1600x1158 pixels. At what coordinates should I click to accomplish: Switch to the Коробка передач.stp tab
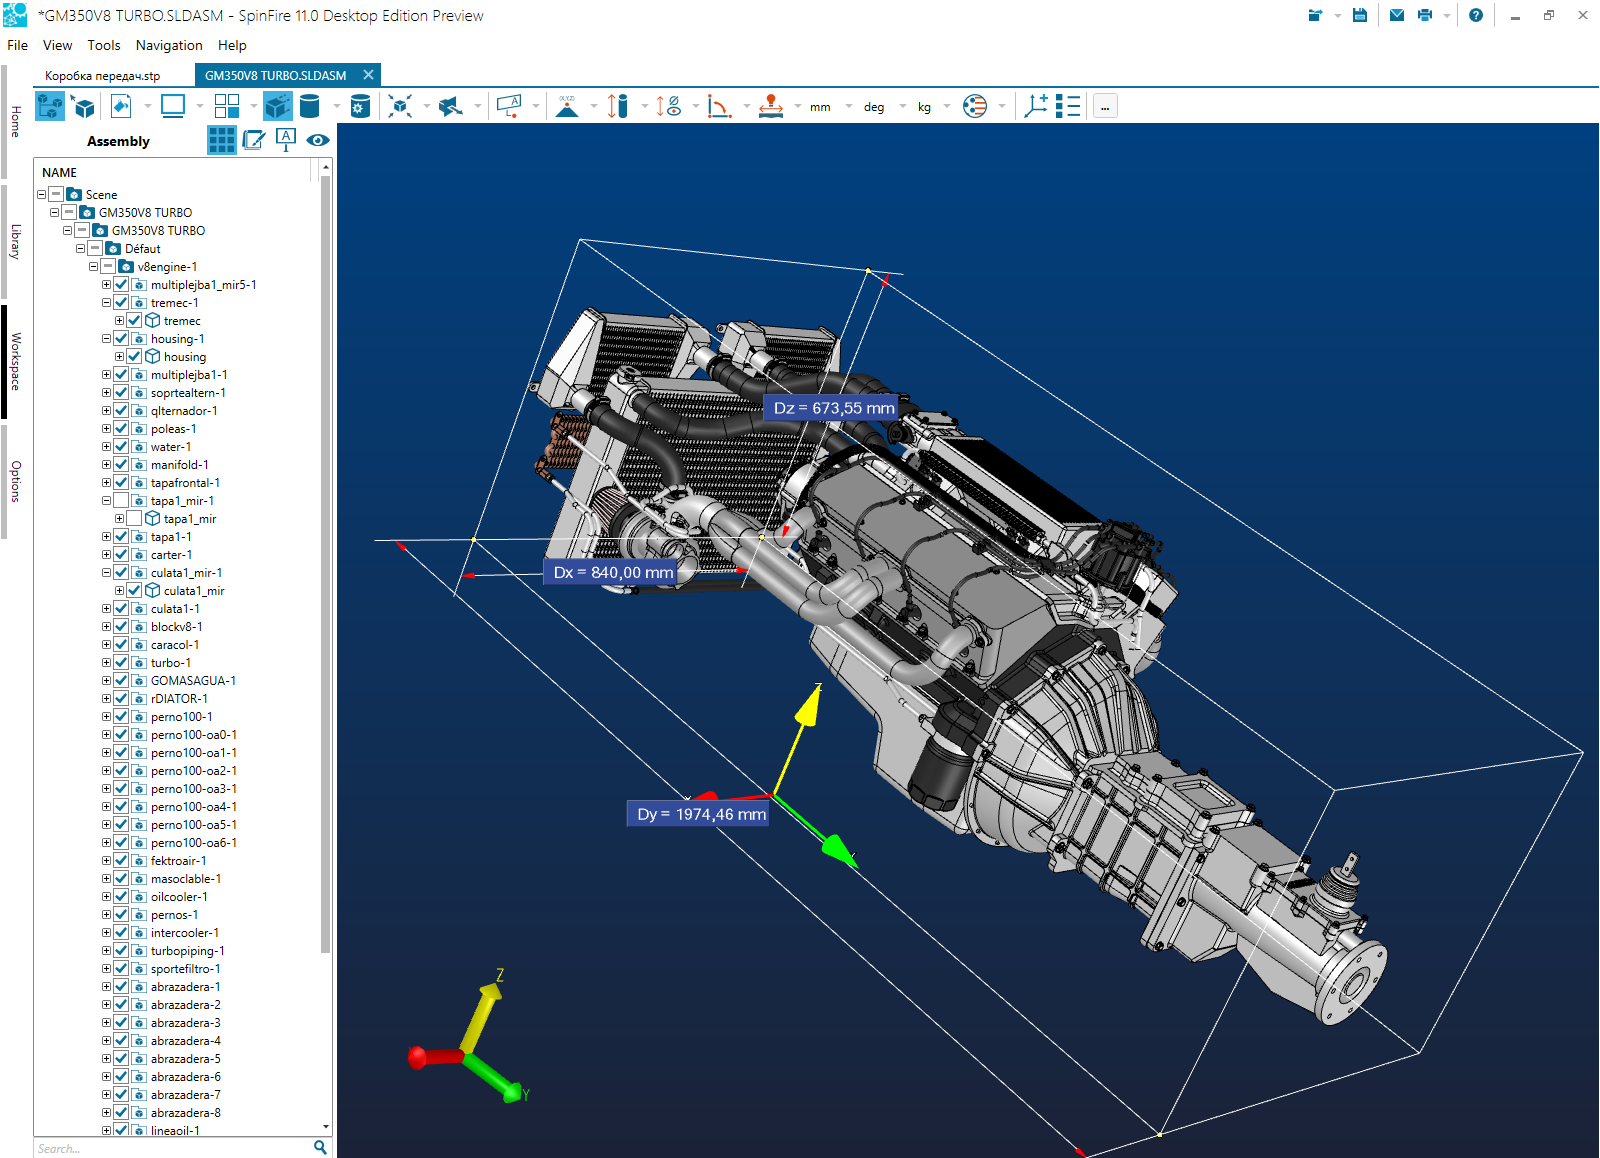pos(102,75)
